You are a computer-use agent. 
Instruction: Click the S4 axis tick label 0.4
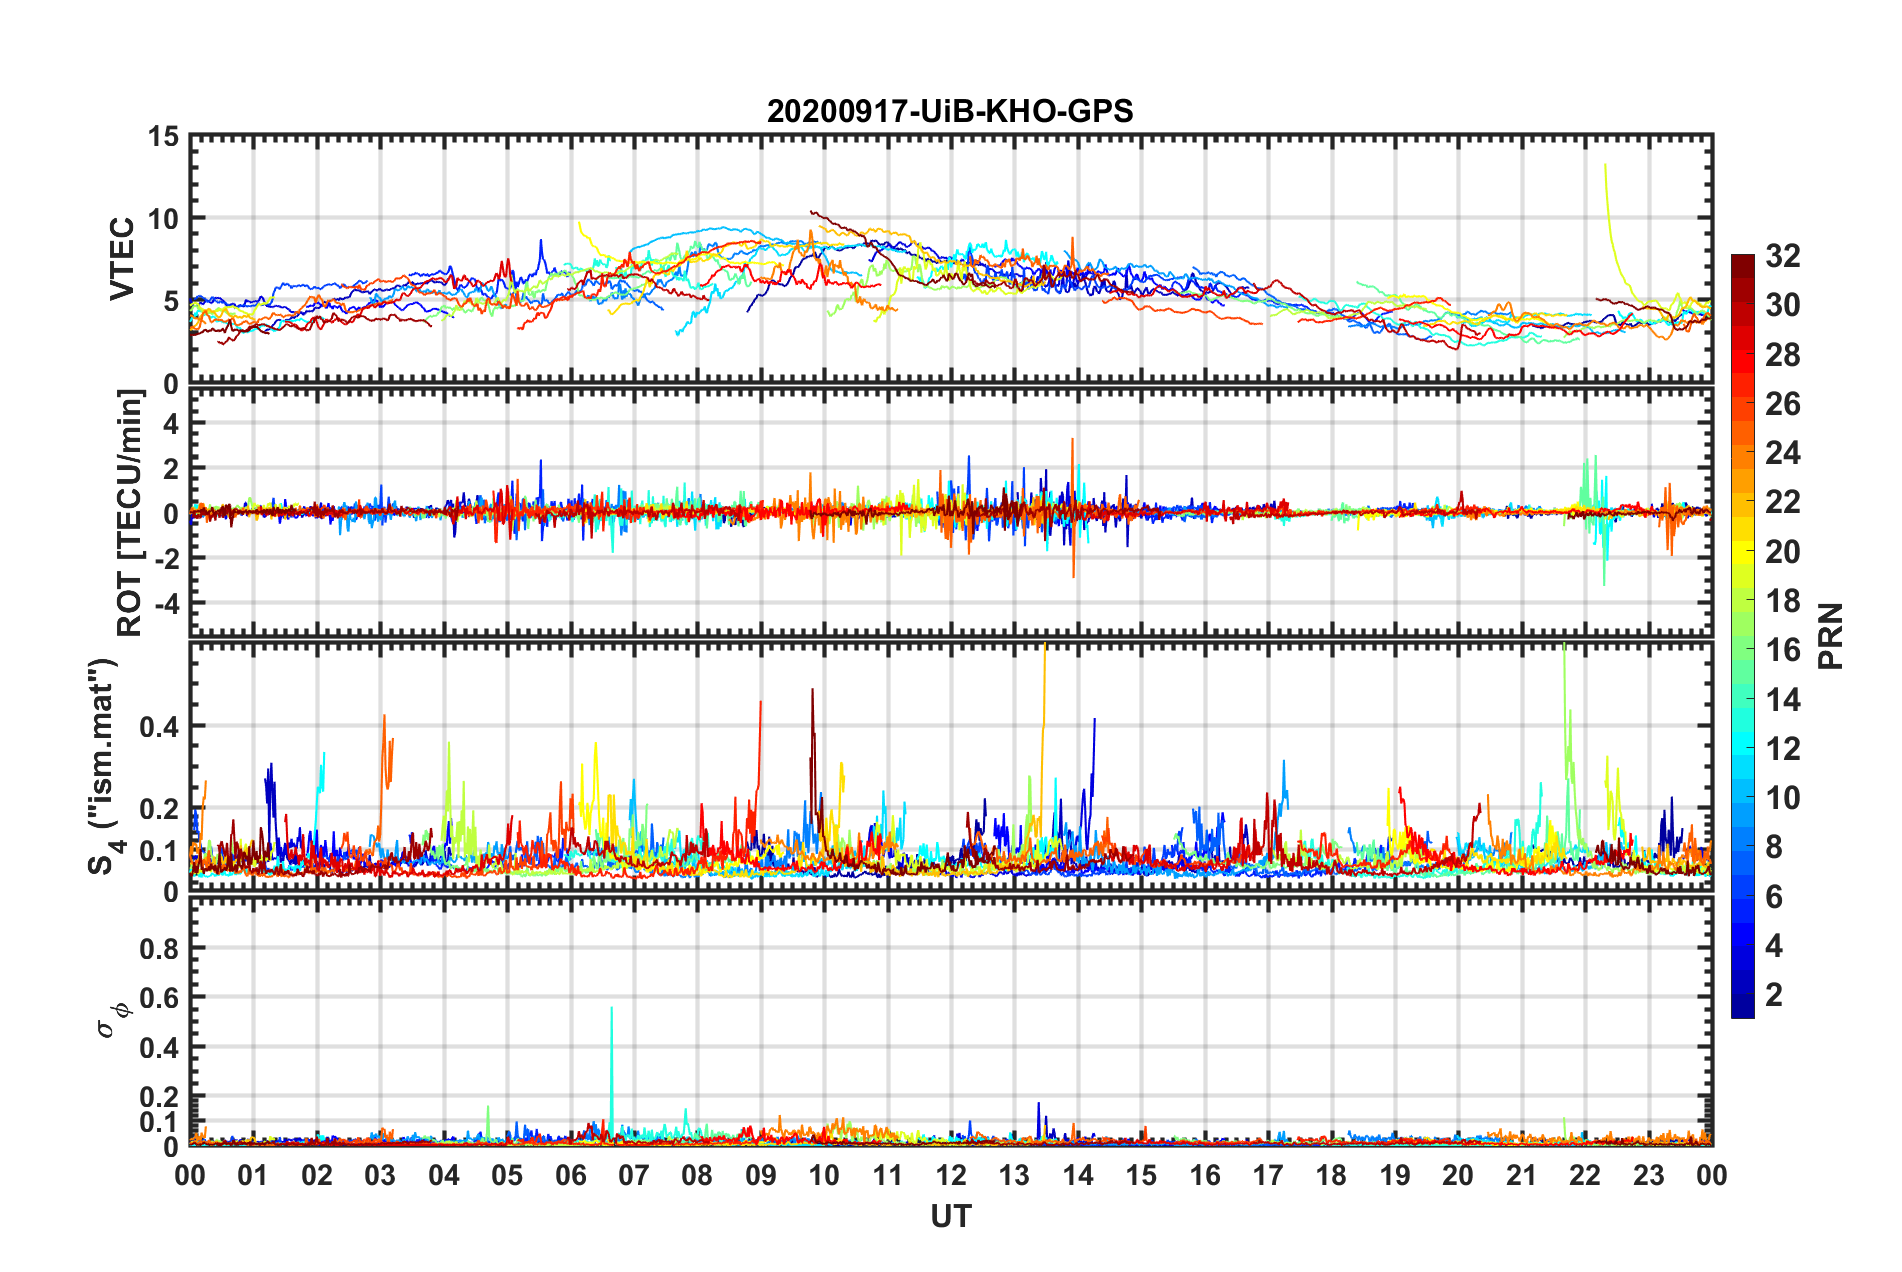click(160, 727)
